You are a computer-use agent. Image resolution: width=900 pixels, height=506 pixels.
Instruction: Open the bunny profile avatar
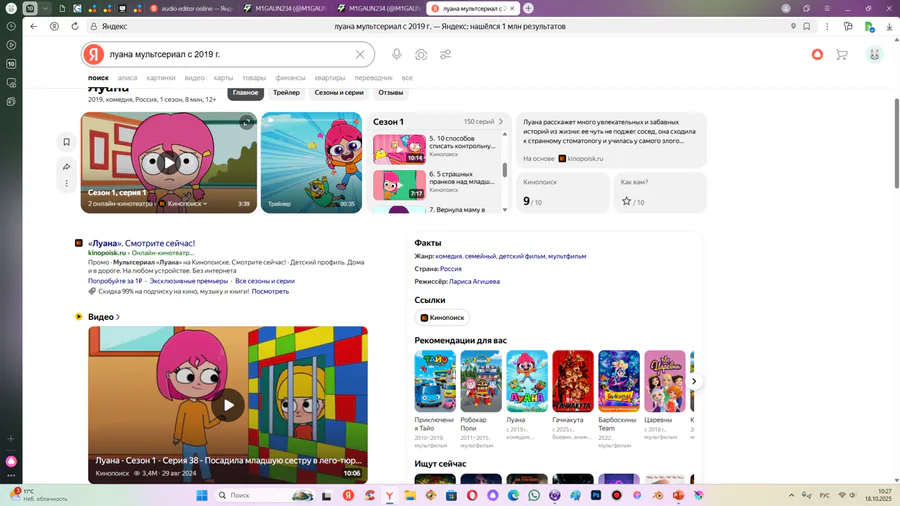874,55
